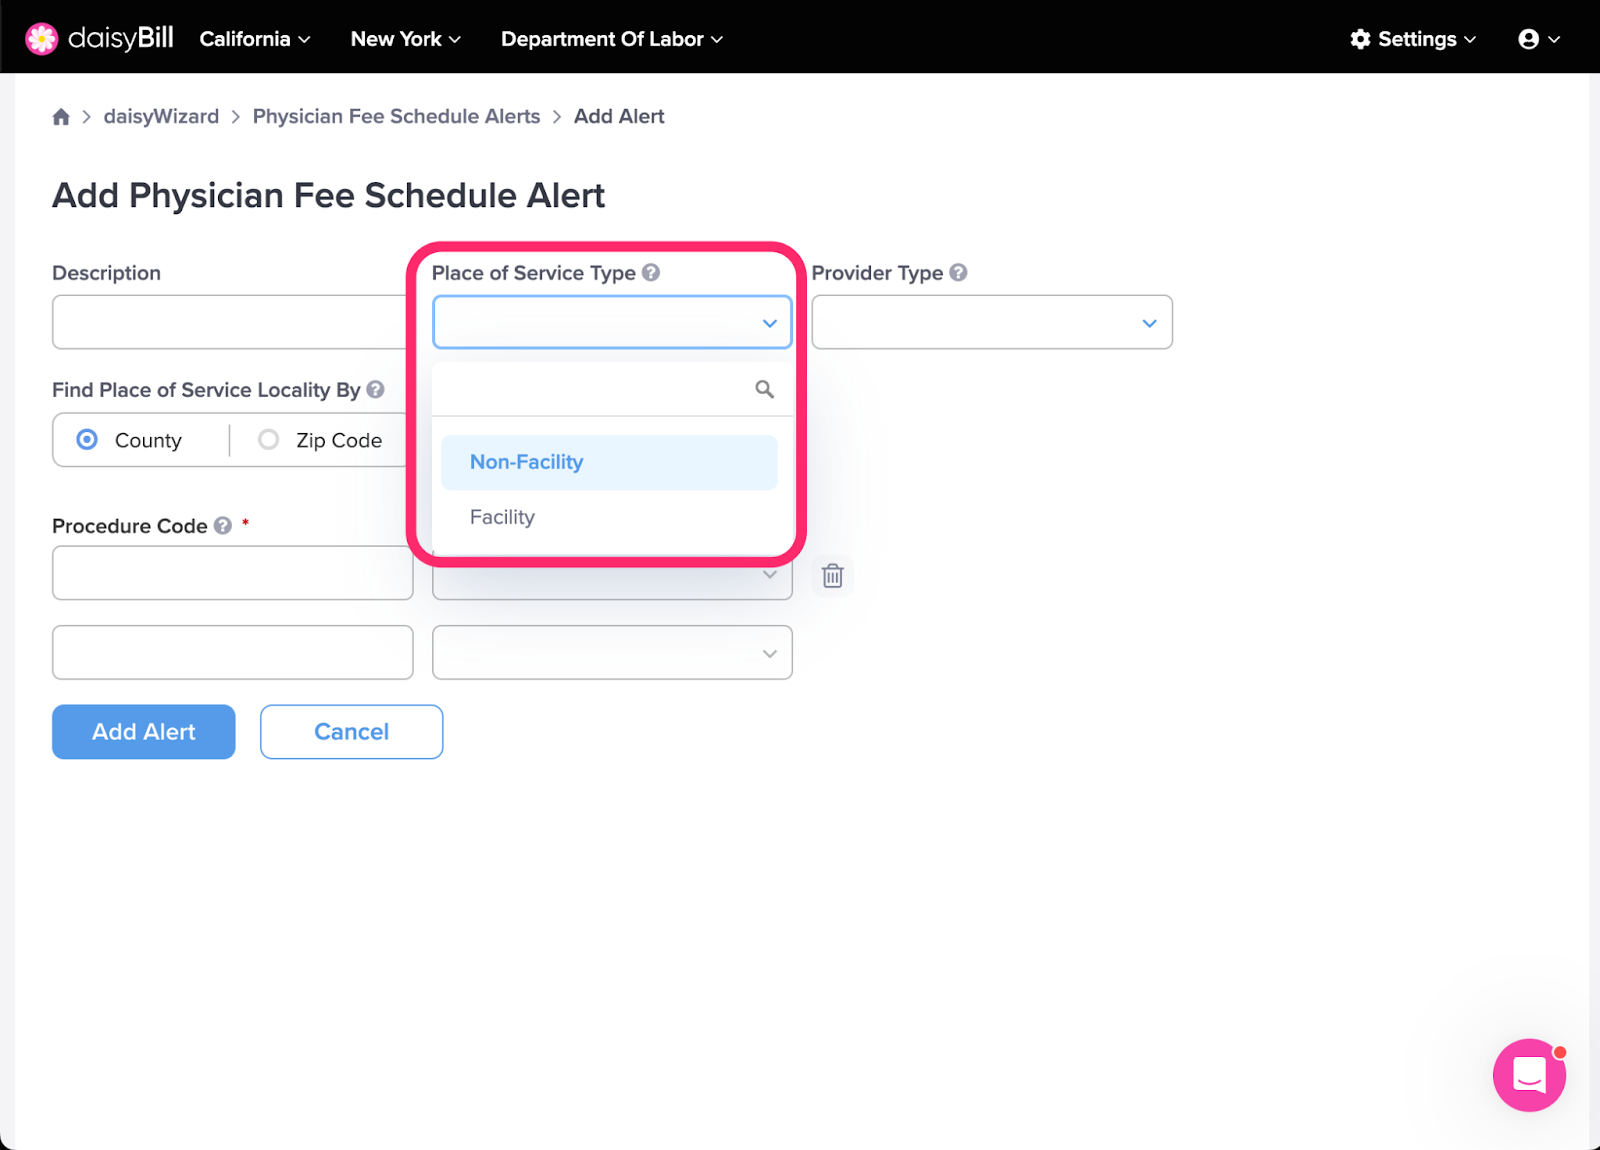The image size is (1600, 1150).
Task: Click help icon beside Procedure Code
Action: [x=223, y=525]
